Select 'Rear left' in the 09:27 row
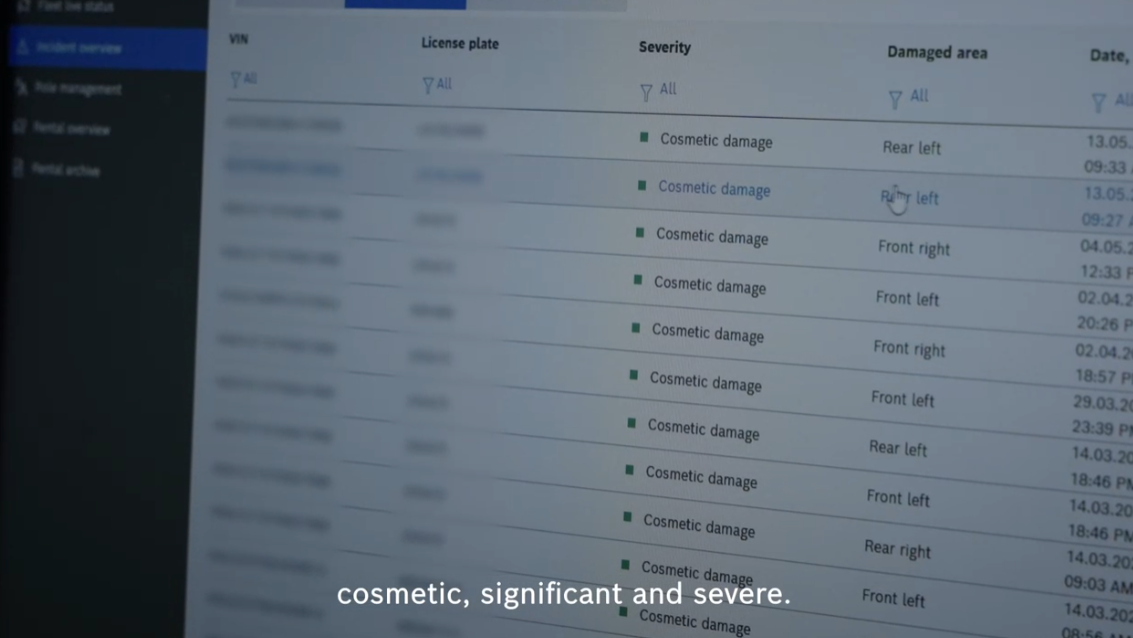 909,197
